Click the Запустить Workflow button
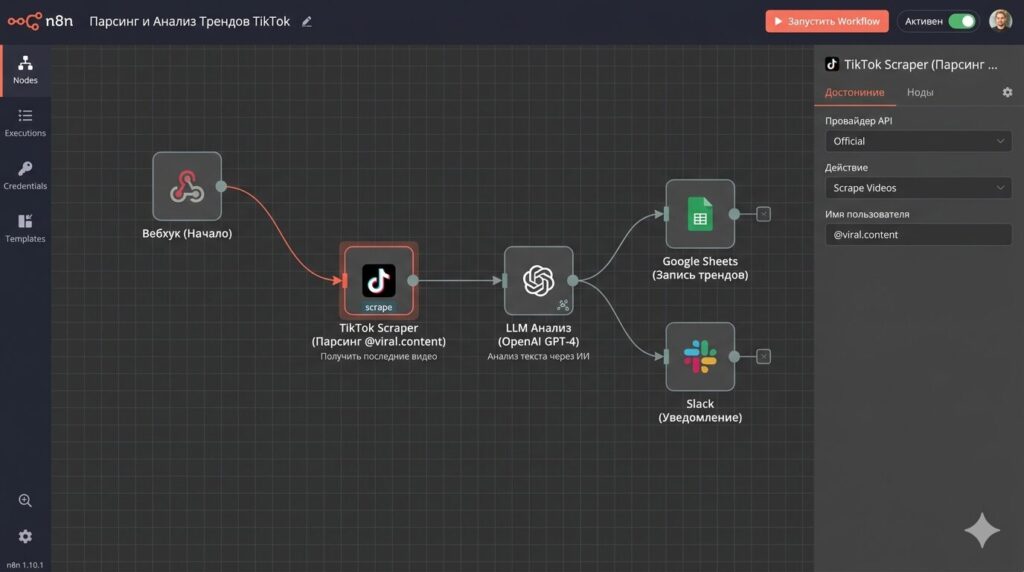 (827, 22)
